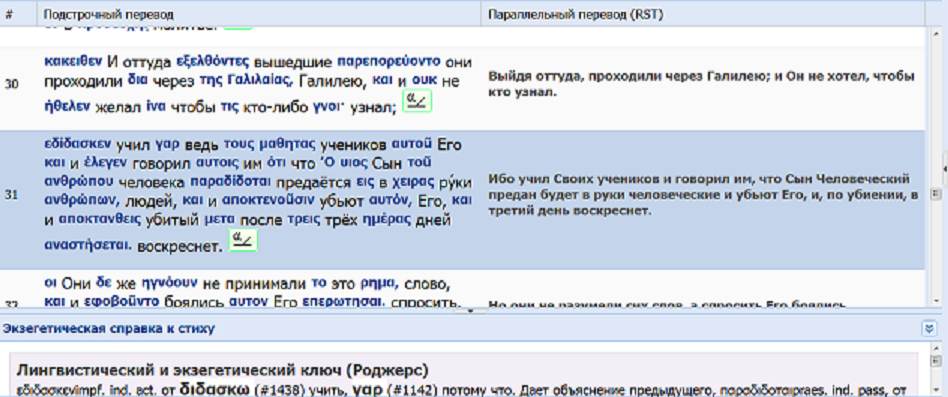Click the Greek word εδίδασκεν in verse 31
Image resolution: width=948 pixels, height=397 pixels.
[78, 144]
